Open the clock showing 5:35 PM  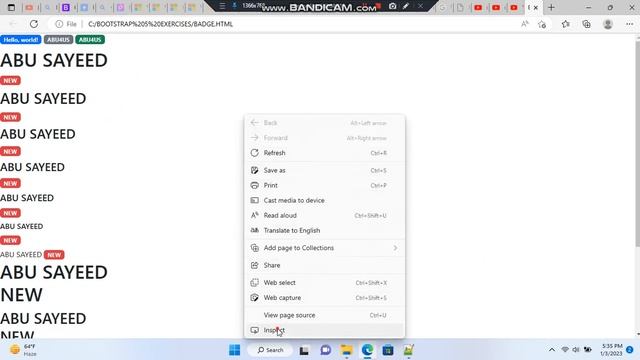click(611, 350)
